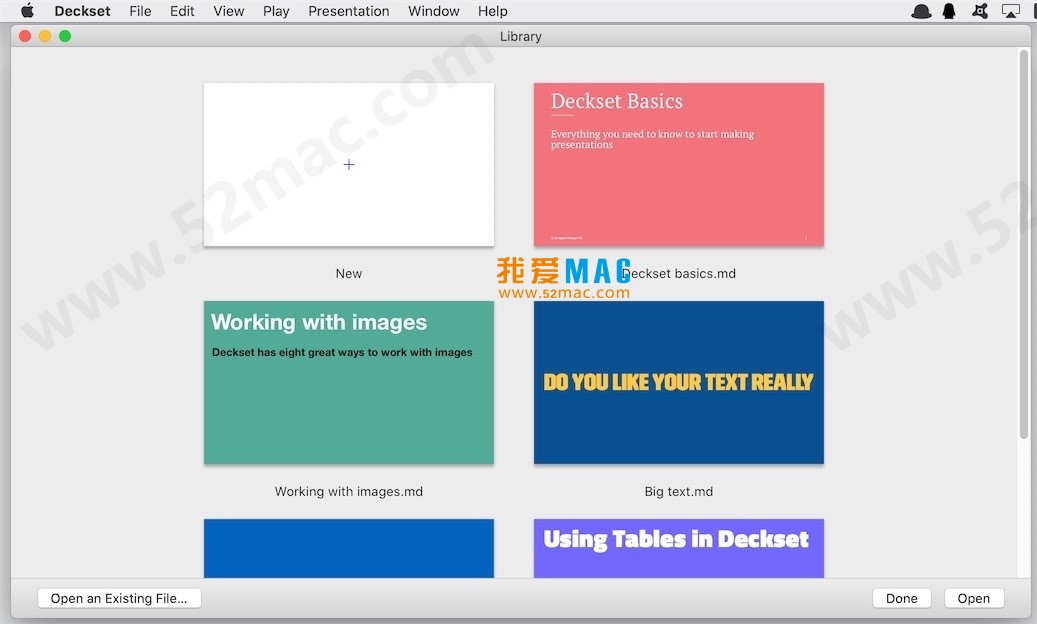This screenshot has width=1037, height=624.
Task: Select the Using Tables in Deckset thumbnail
Action: [679, 549]
